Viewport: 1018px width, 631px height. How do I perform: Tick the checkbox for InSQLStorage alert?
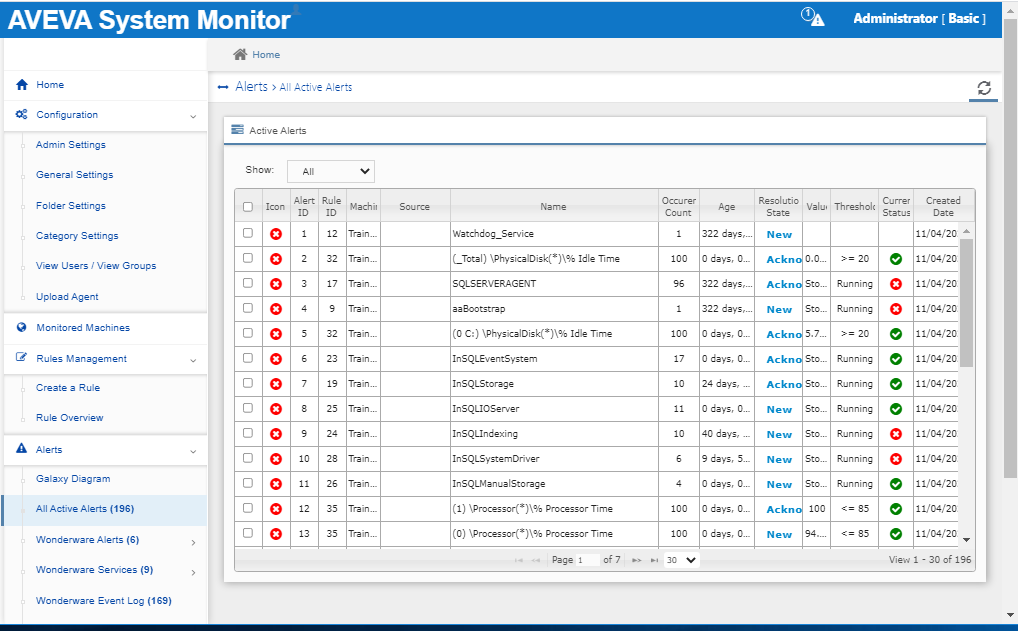pyautogui.click(x=248, y=383)
